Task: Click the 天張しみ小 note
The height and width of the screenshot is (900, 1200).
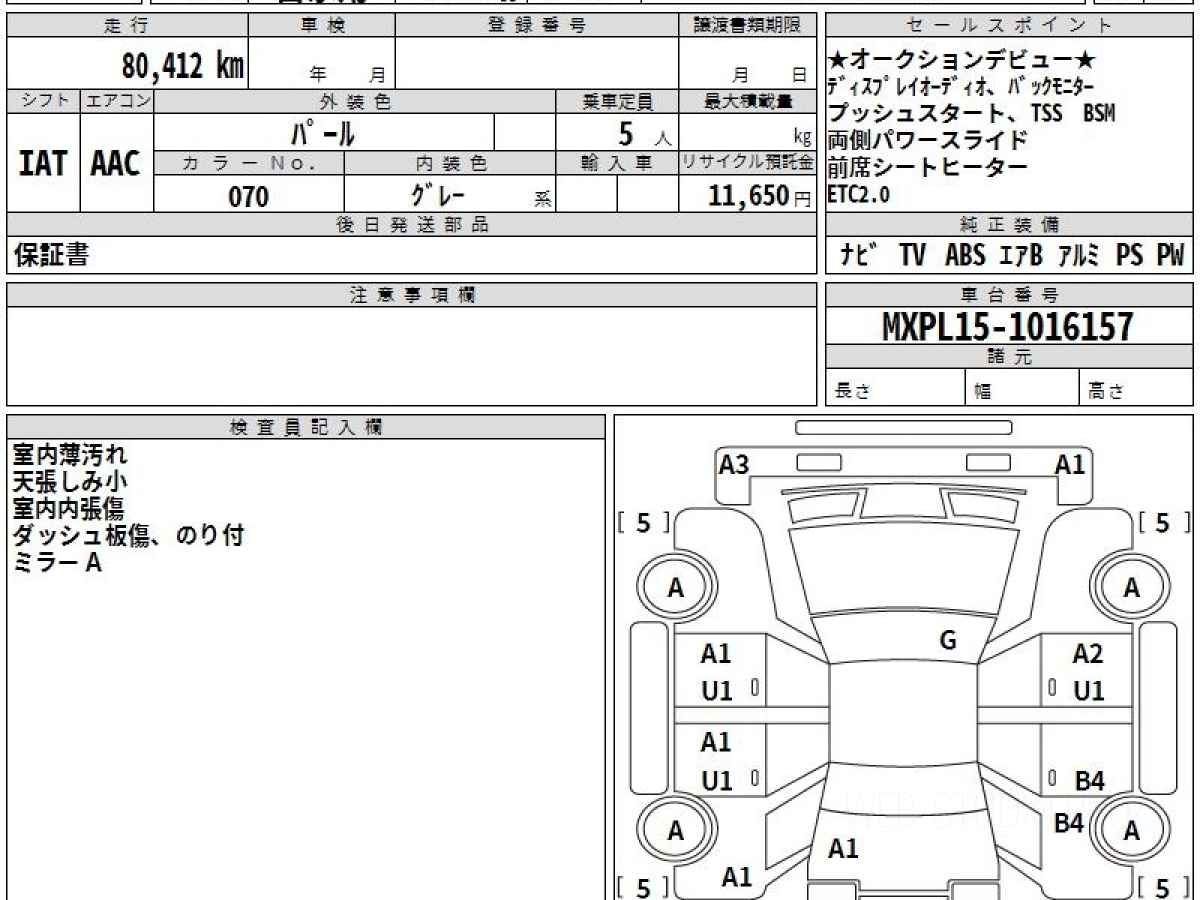Action: 70,482
